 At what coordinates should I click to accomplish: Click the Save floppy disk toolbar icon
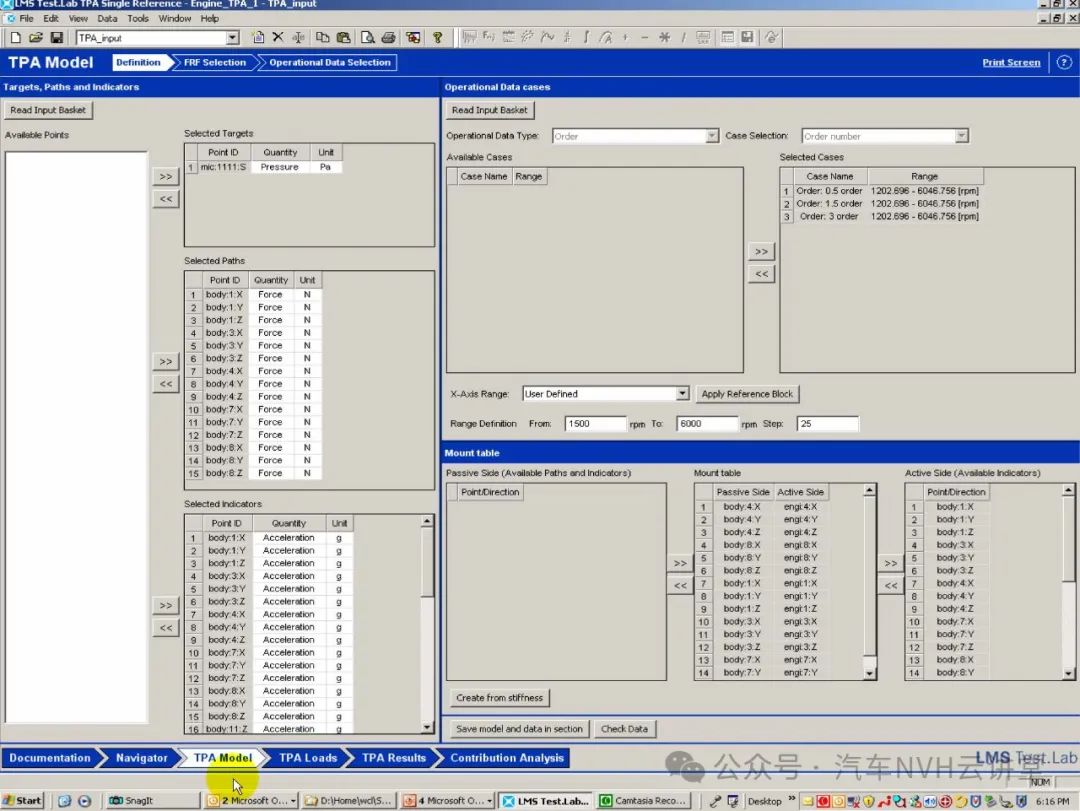[56, 38]
